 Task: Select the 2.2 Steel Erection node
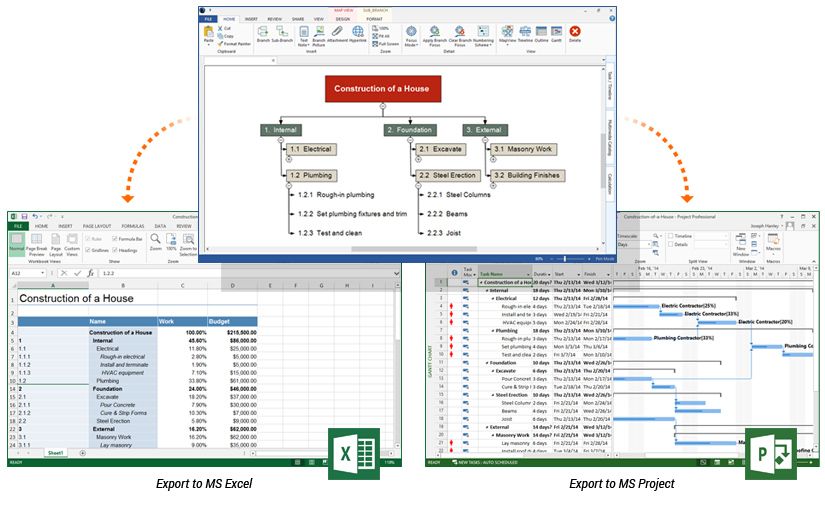click(447, 175)
